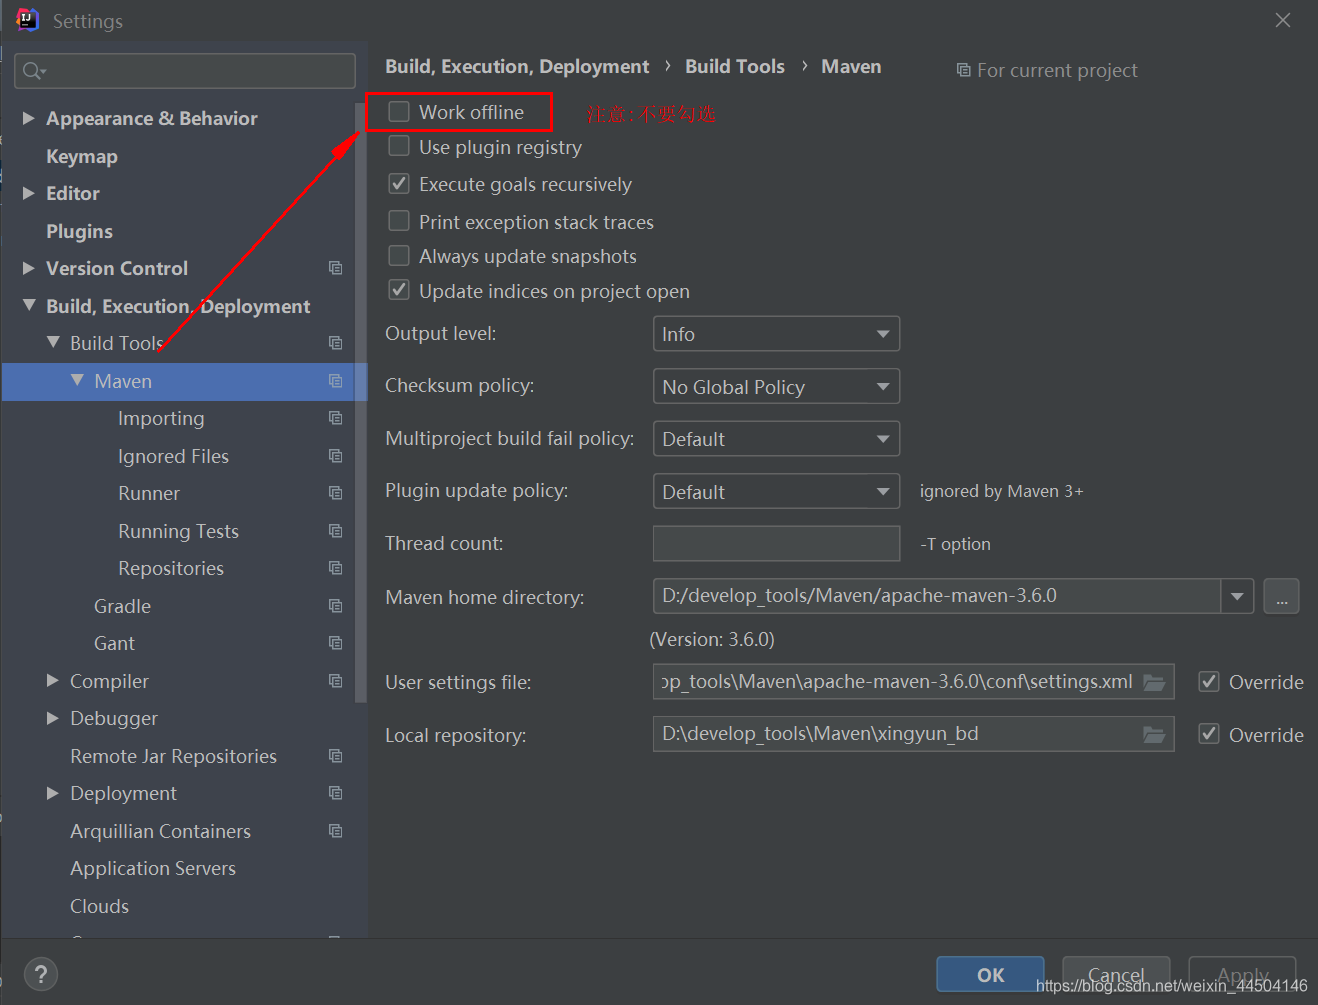Viewport: 1318px width, 1005px height.
Task: Click browse button for Maven home directory
Action: 1281,596
